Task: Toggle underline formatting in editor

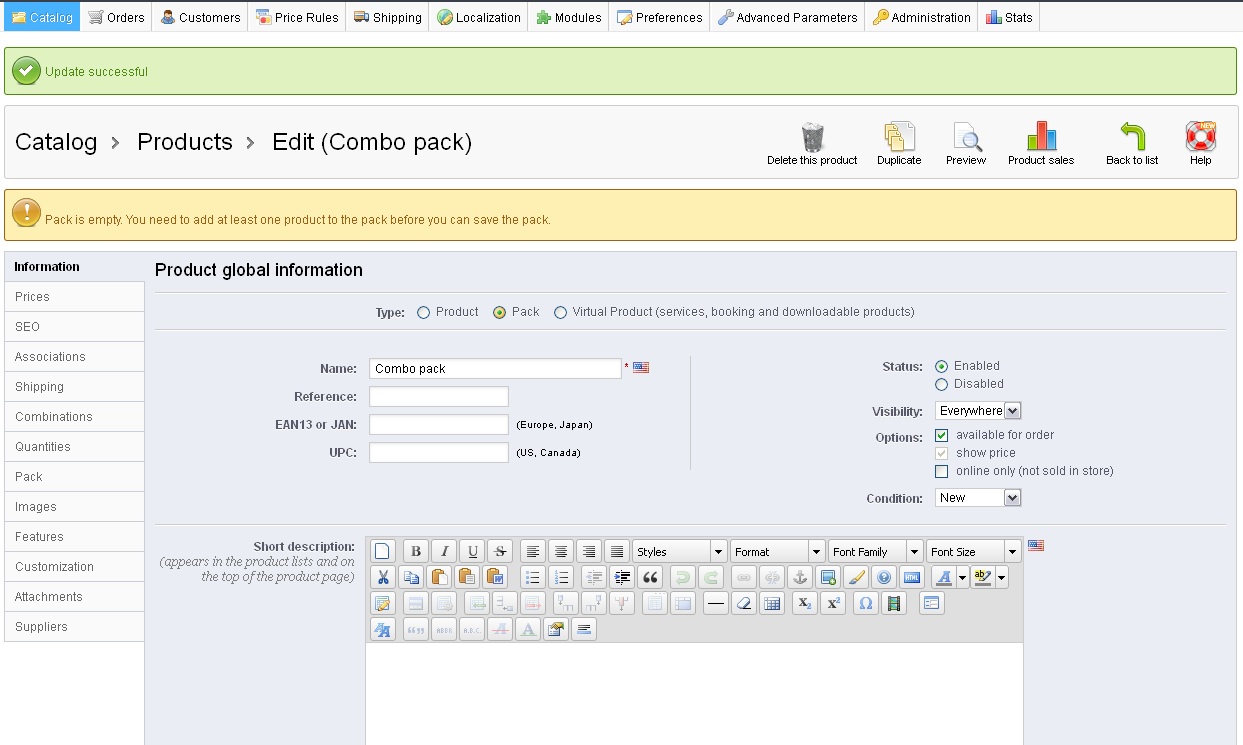Action: [472, 551]
